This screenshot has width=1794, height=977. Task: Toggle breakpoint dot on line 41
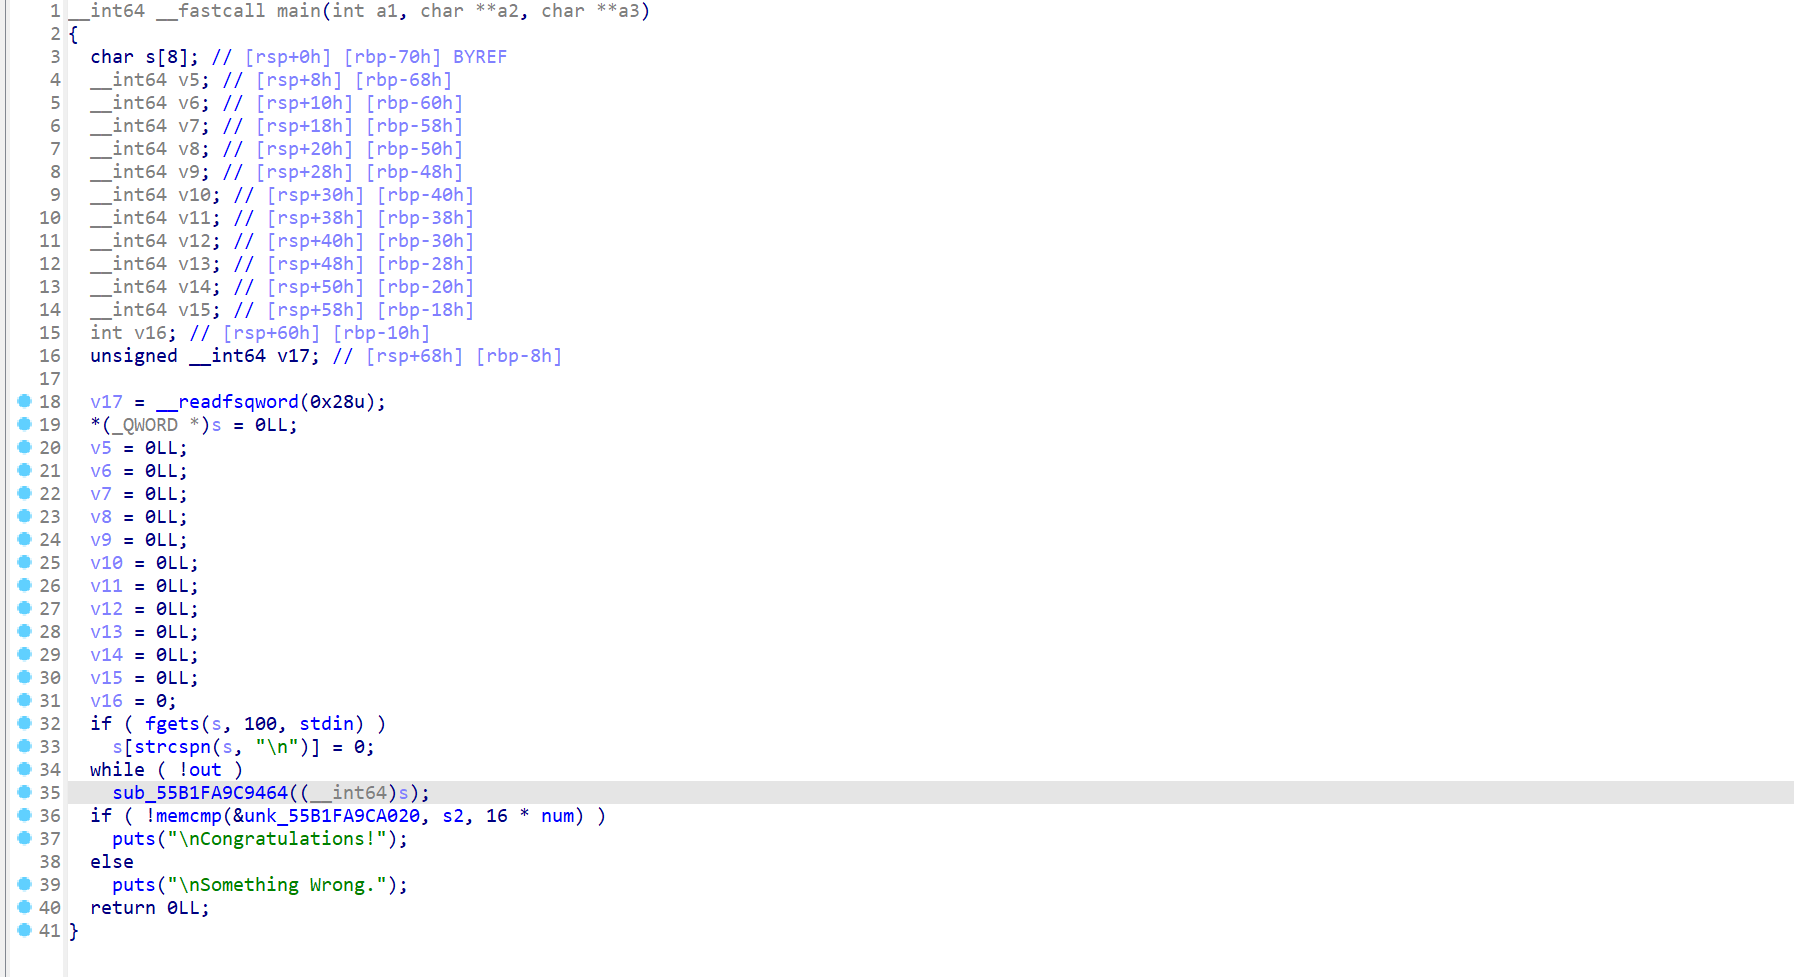25,930
